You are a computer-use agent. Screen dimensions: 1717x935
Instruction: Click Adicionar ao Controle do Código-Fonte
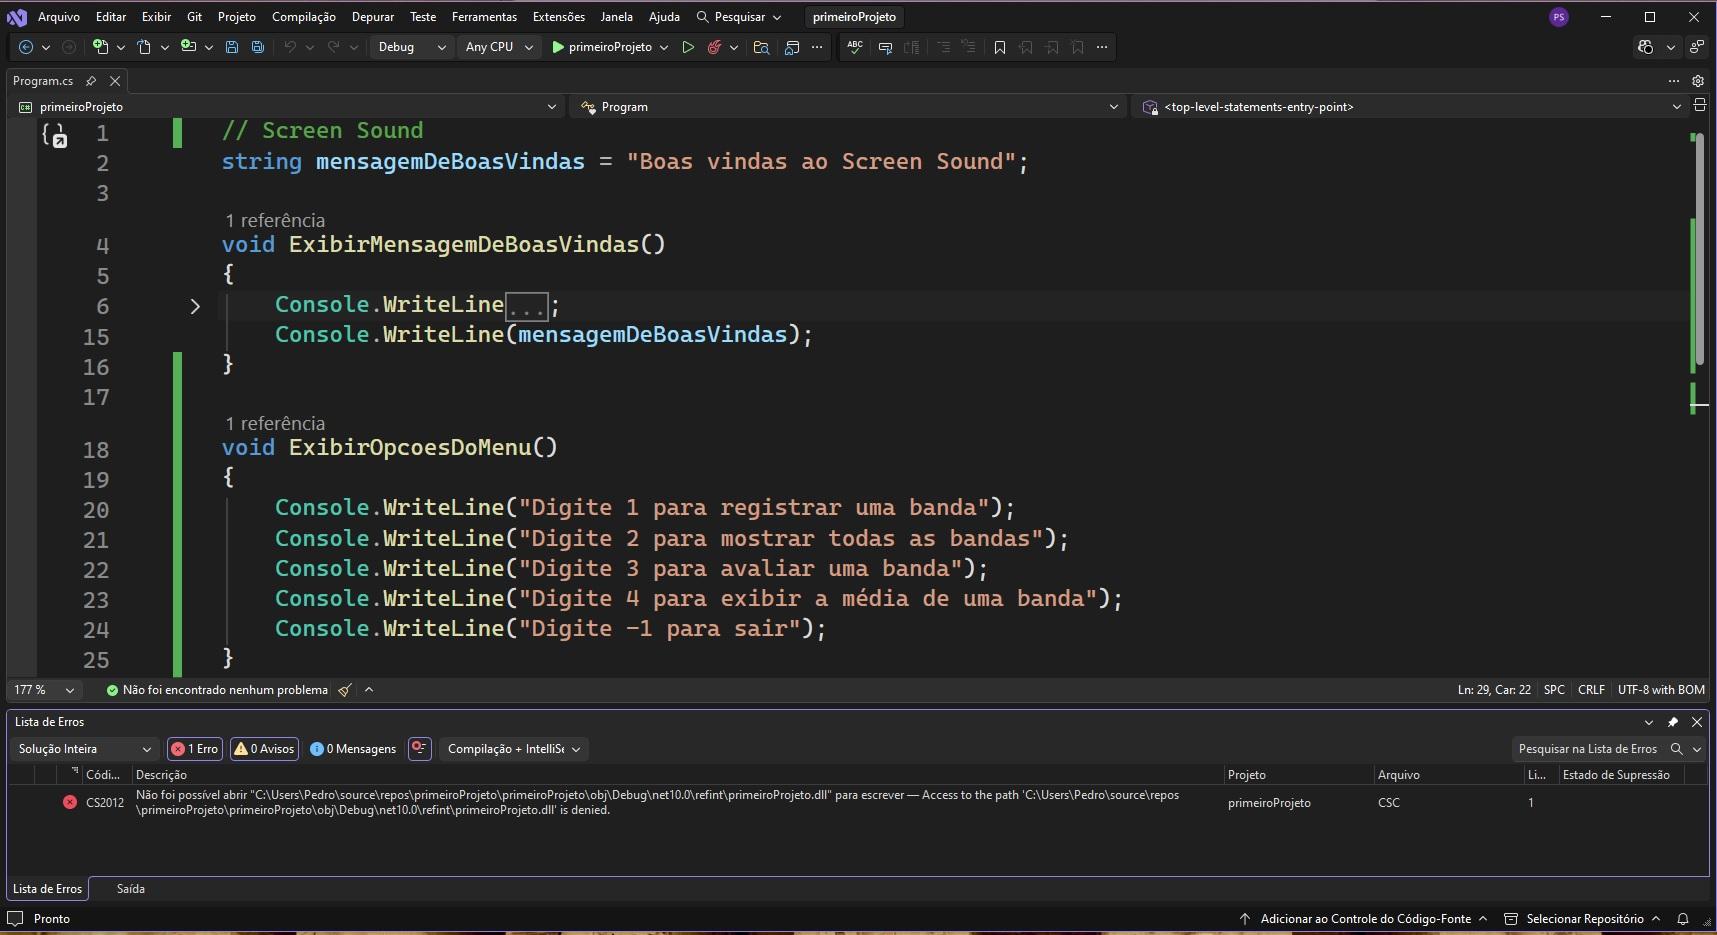tap(1364, 919)
